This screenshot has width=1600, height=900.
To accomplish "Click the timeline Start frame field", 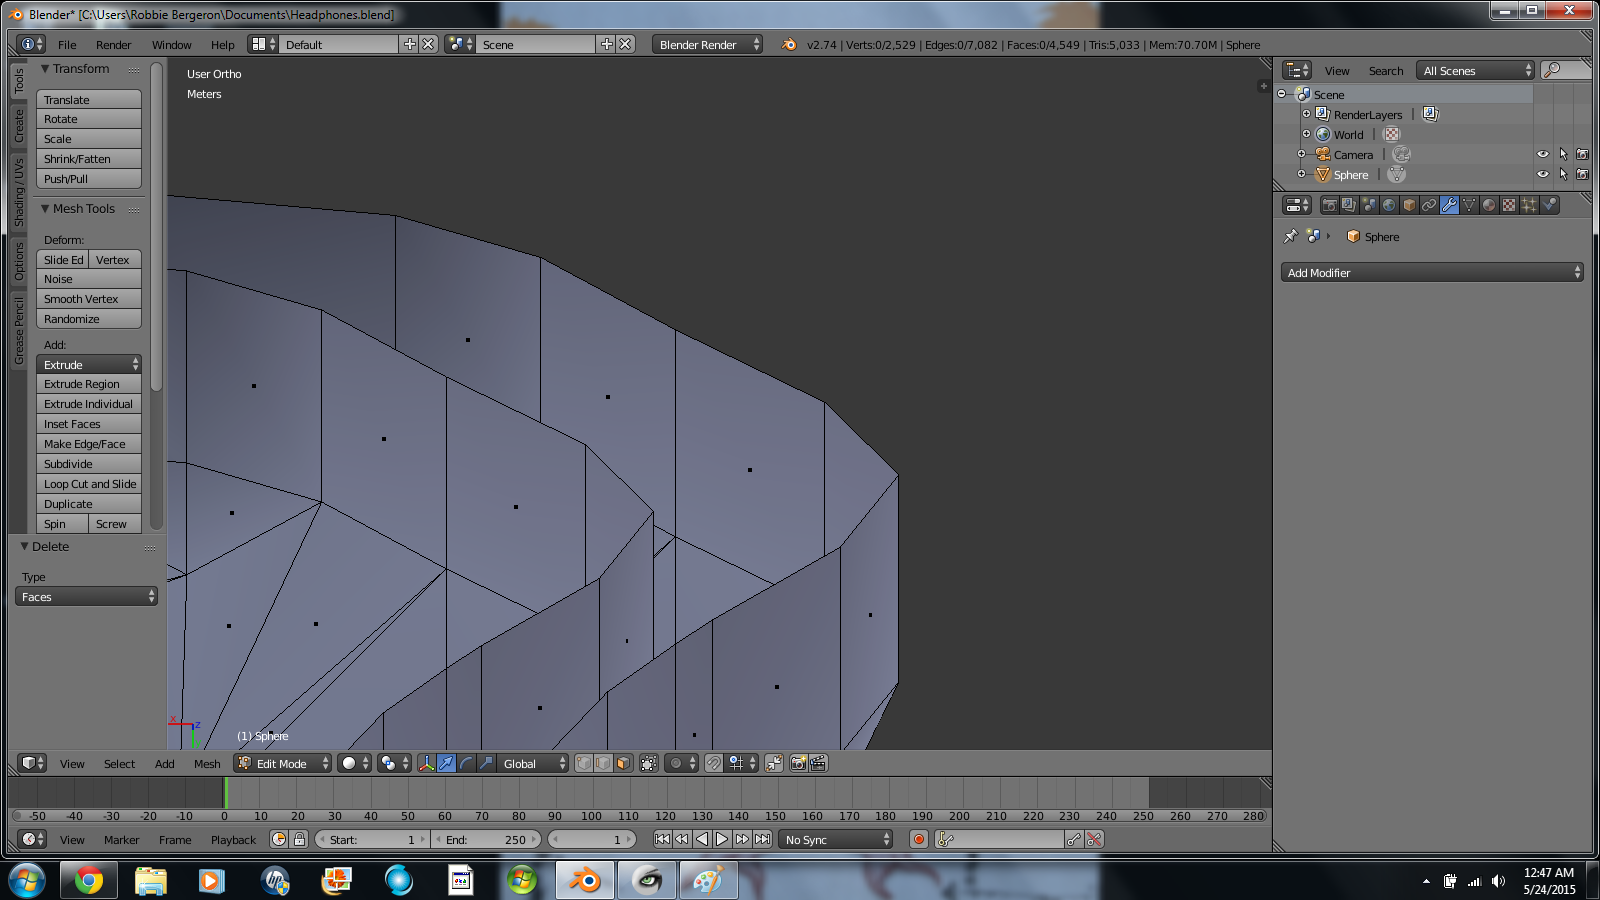I will tap(372, 839).
